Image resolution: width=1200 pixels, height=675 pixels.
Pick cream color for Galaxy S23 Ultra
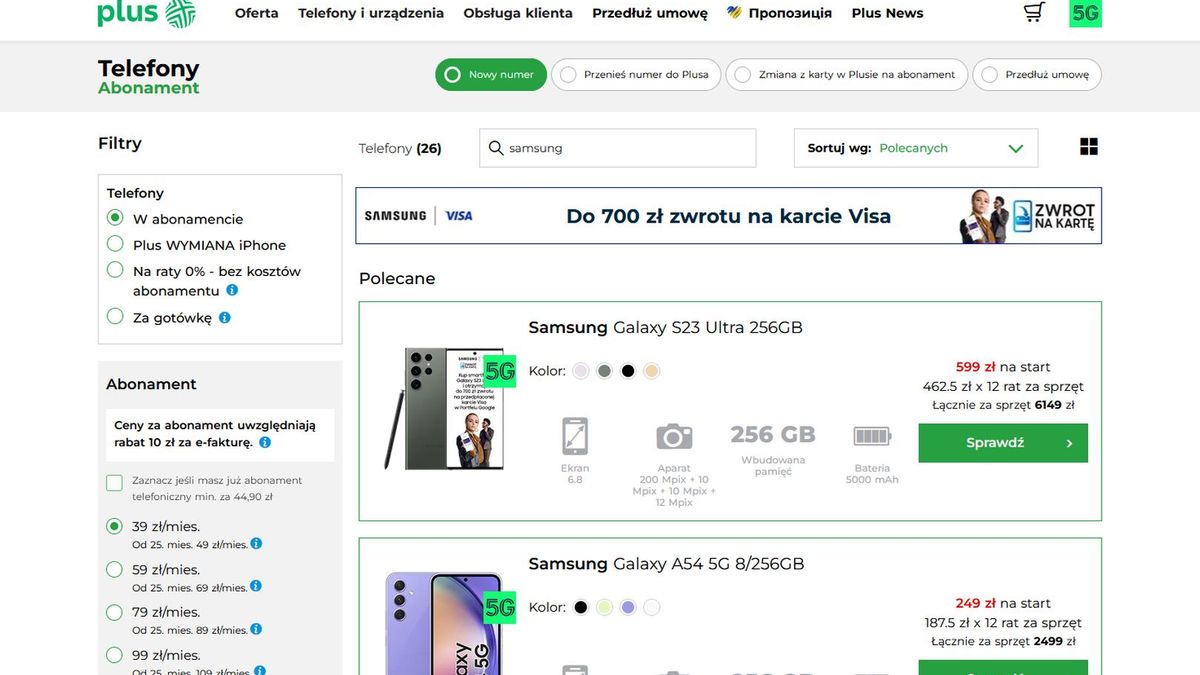(652, 371)
